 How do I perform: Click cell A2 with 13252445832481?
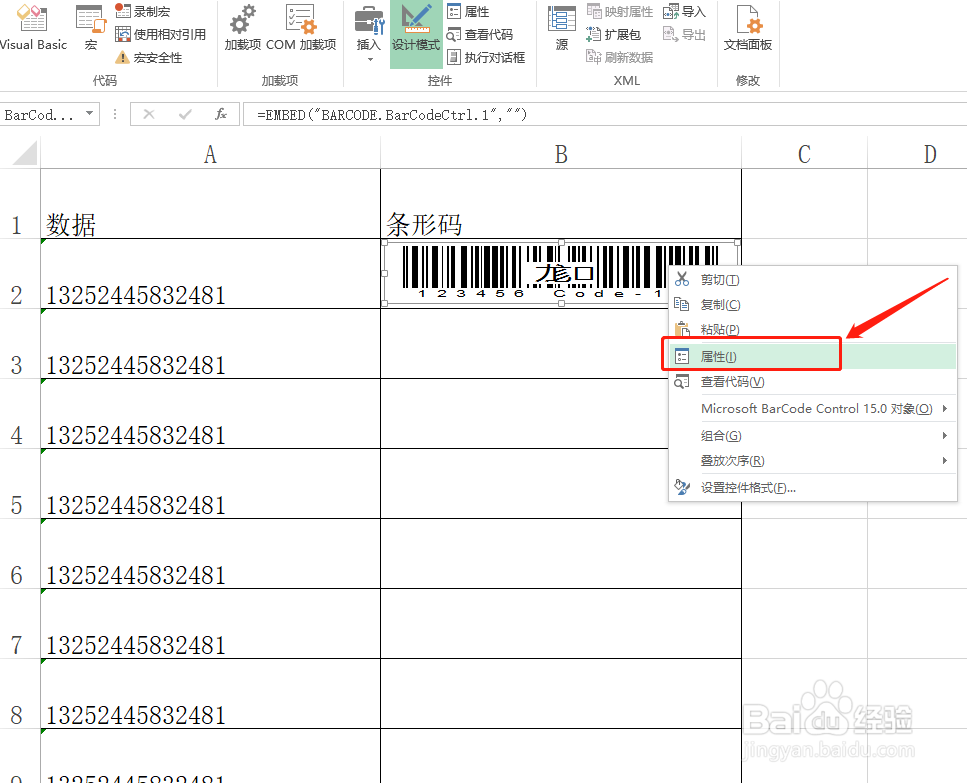tap(210, 274)
